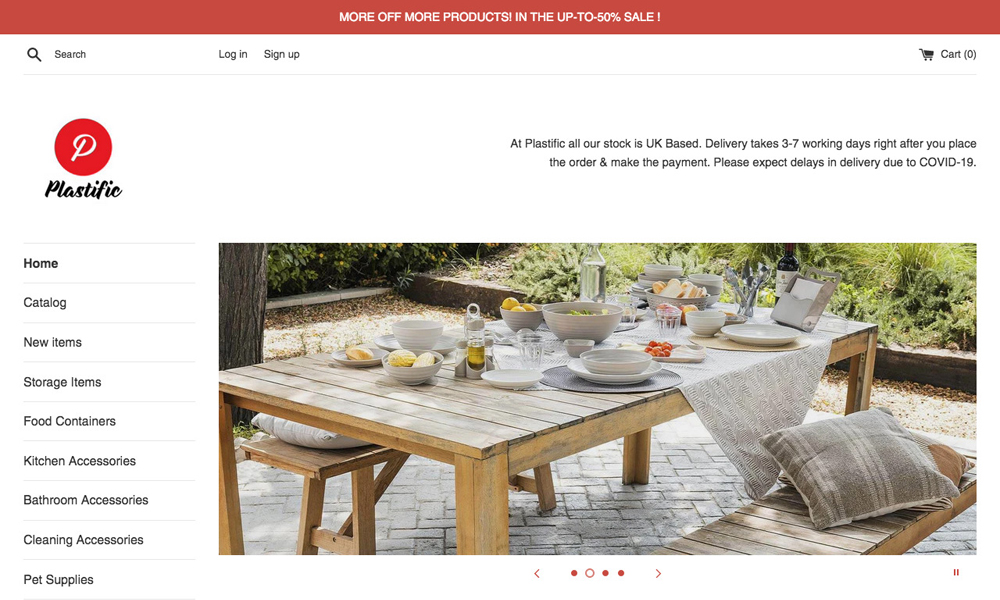This screenshot has width=1000, height=600.
Task: Advance to next slide arrow
Action: point(658,573)
